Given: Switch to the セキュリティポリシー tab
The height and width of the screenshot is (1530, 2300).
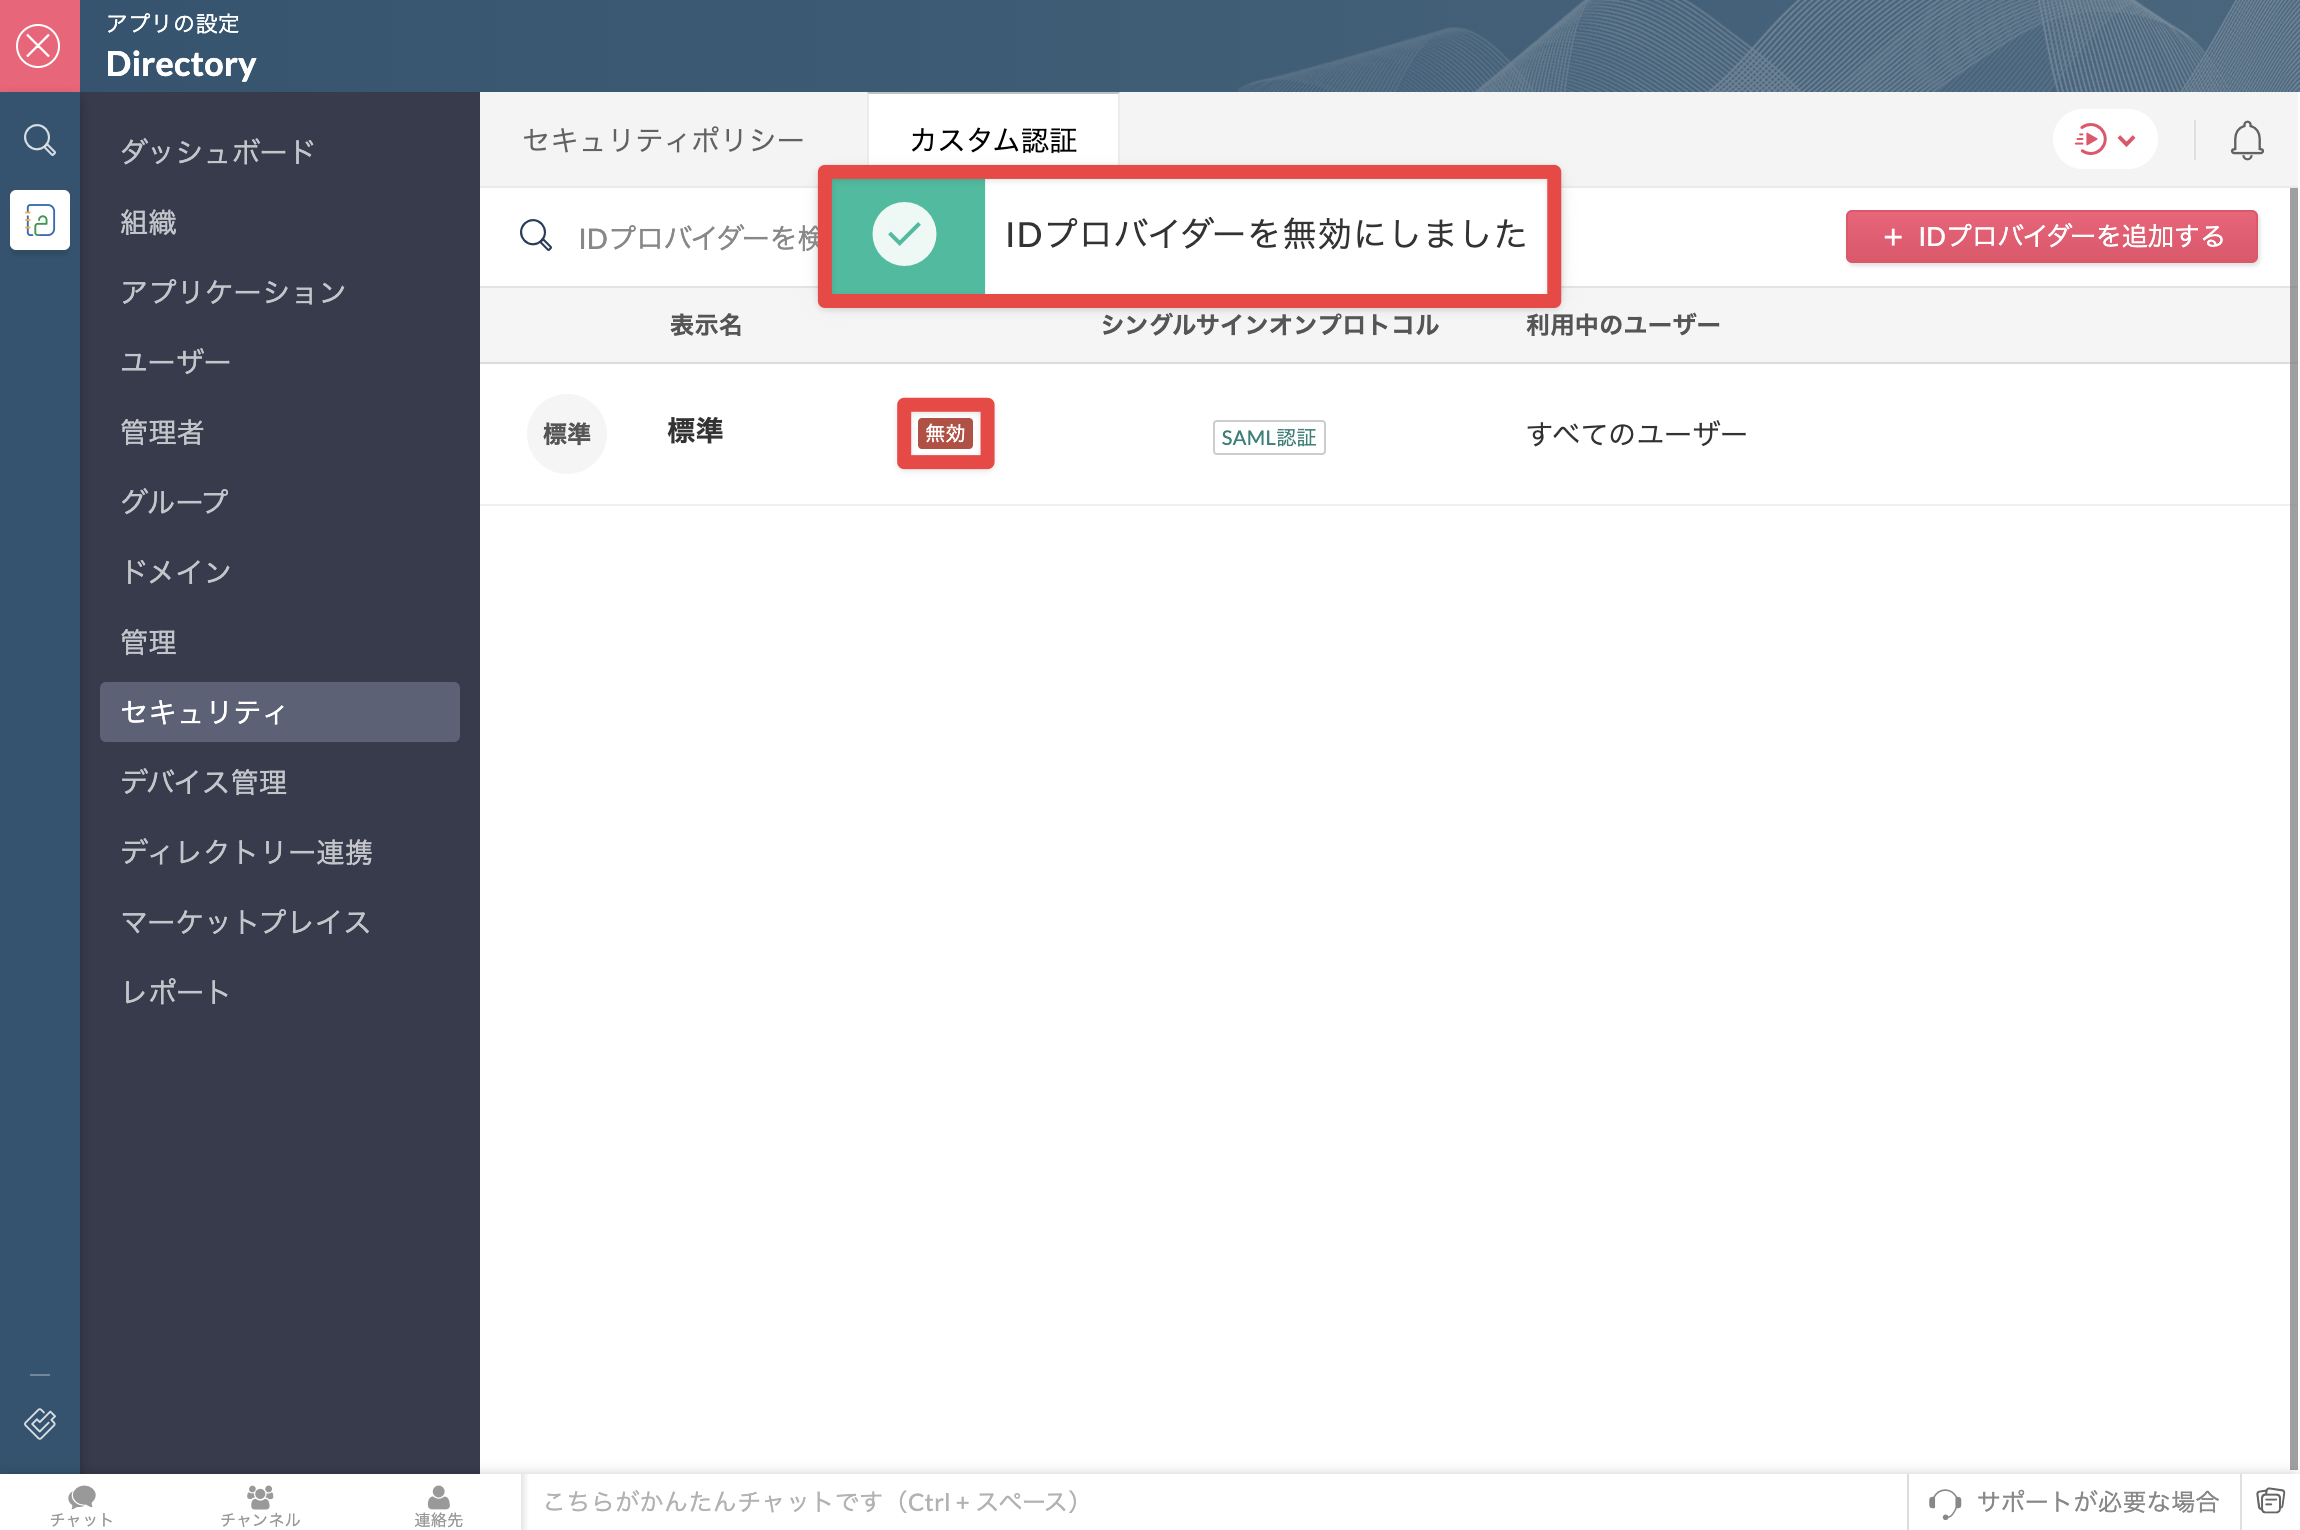Looking at the screenshot, I should [x=663, y=140].
